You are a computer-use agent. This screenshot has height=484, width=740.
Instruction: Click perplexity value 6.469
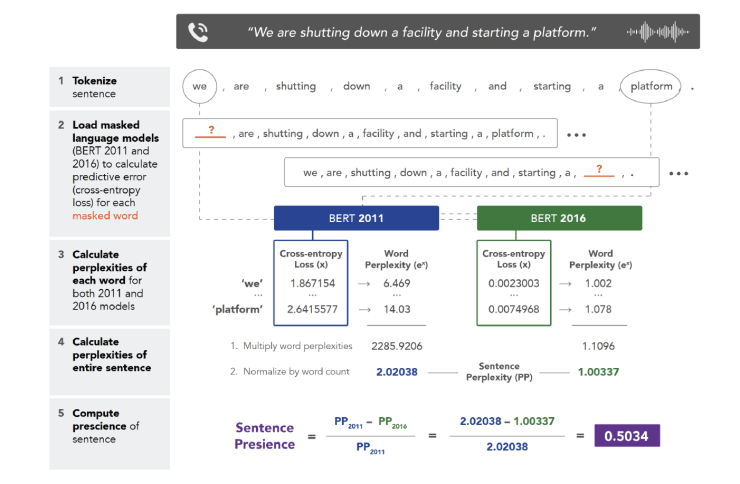tap(397, 284)
